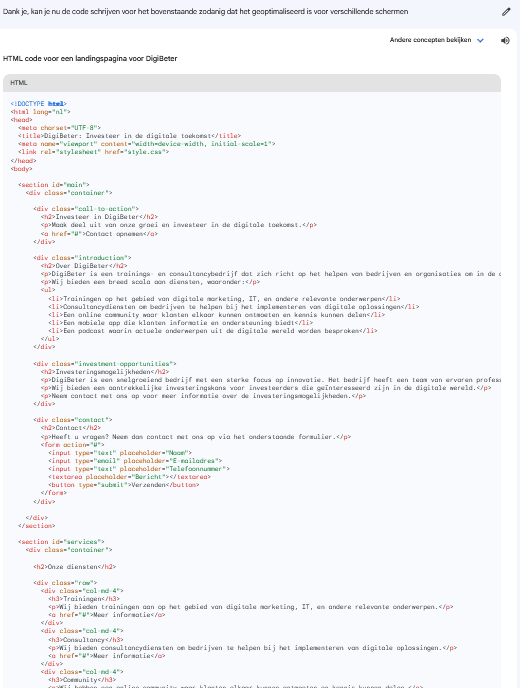520x688 pixels.
Task: Click the paragraph 'Heeft u vragen?' line
Action: [196, 437]
